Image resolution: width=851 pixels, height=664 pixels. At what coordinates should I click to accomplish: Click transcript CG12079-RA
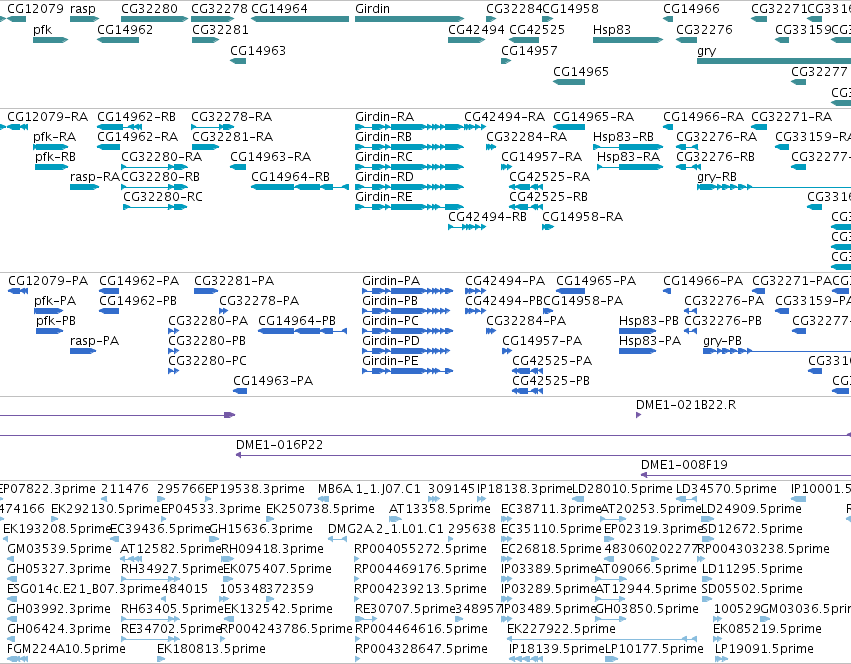(x=47, y=117)
